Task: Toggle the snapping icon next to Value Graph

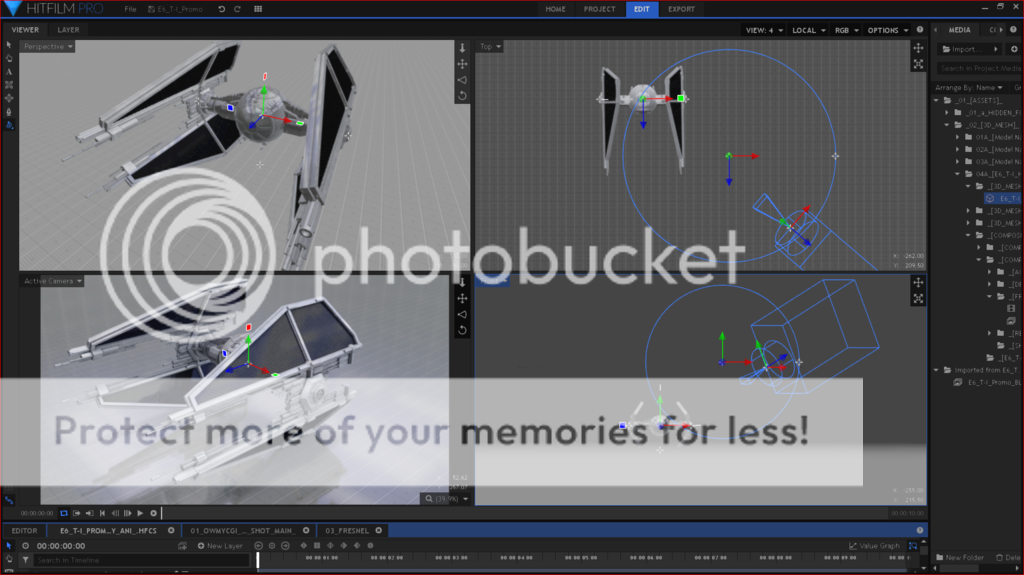Action: point(913,546)
